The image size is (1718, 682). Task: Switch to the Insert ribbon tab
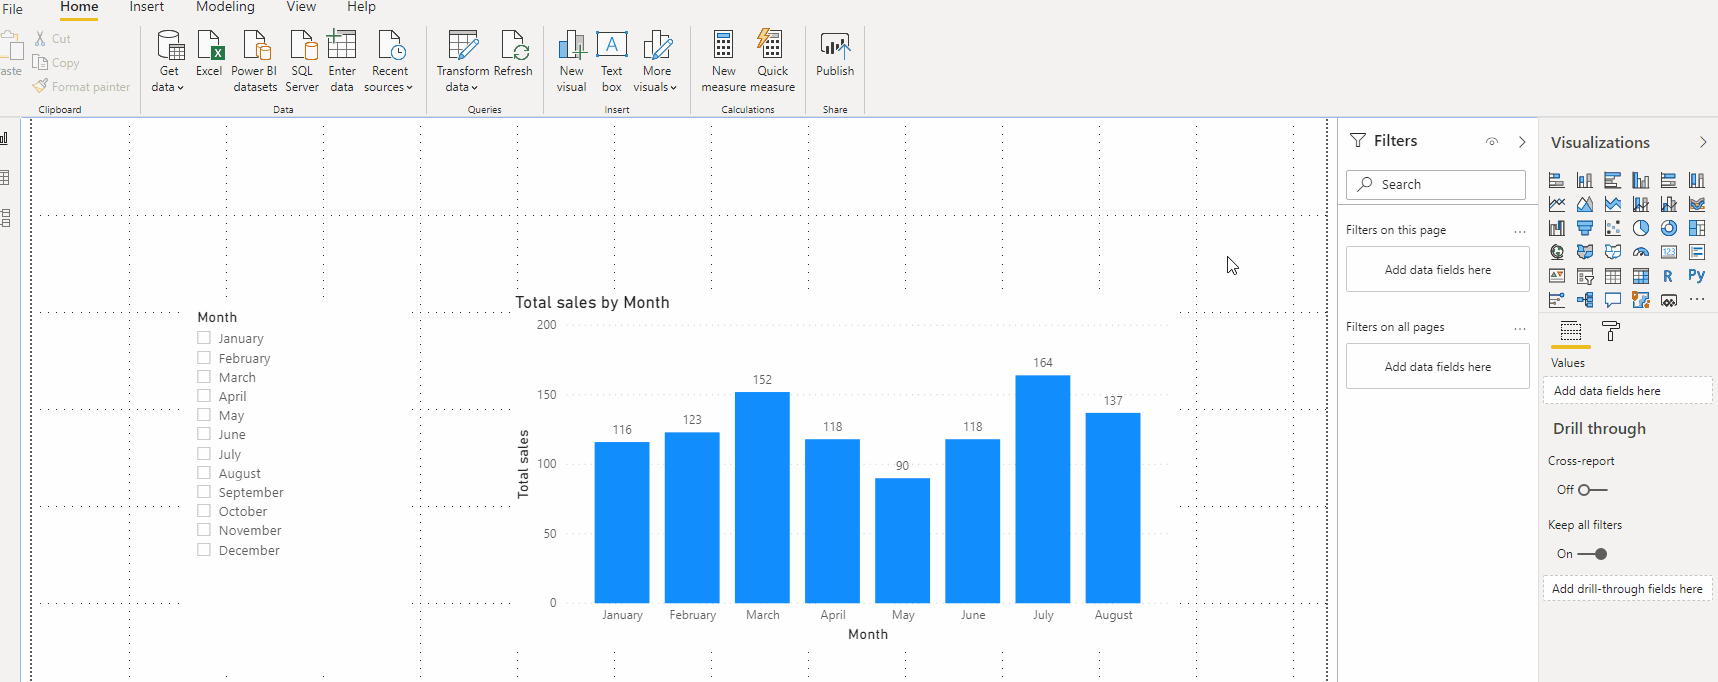(x=147, y=7)
